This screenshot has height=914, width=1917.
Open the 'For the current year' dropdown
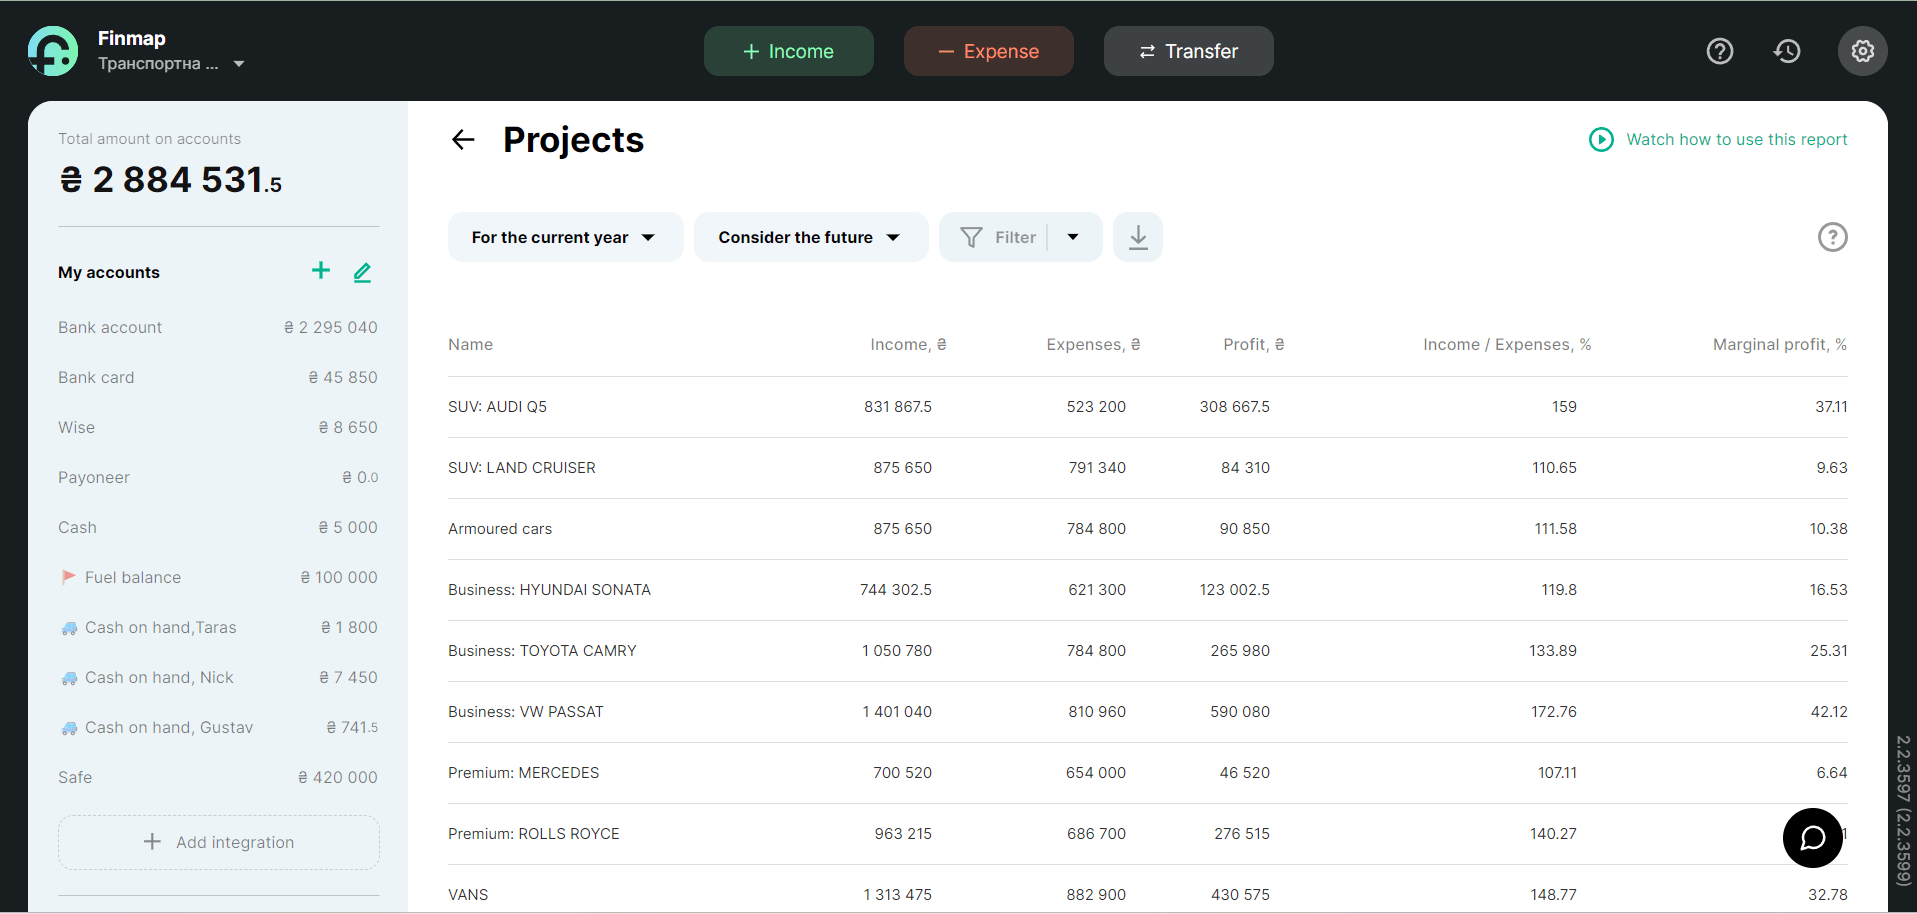click(x=565, y=237)
